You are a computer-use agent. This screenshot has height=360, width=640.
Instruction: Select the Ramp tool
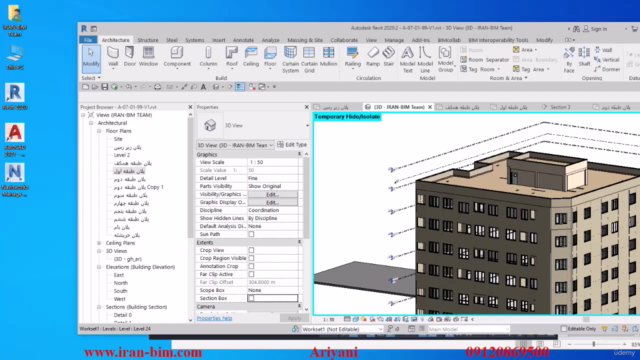[x=373, y=56]
